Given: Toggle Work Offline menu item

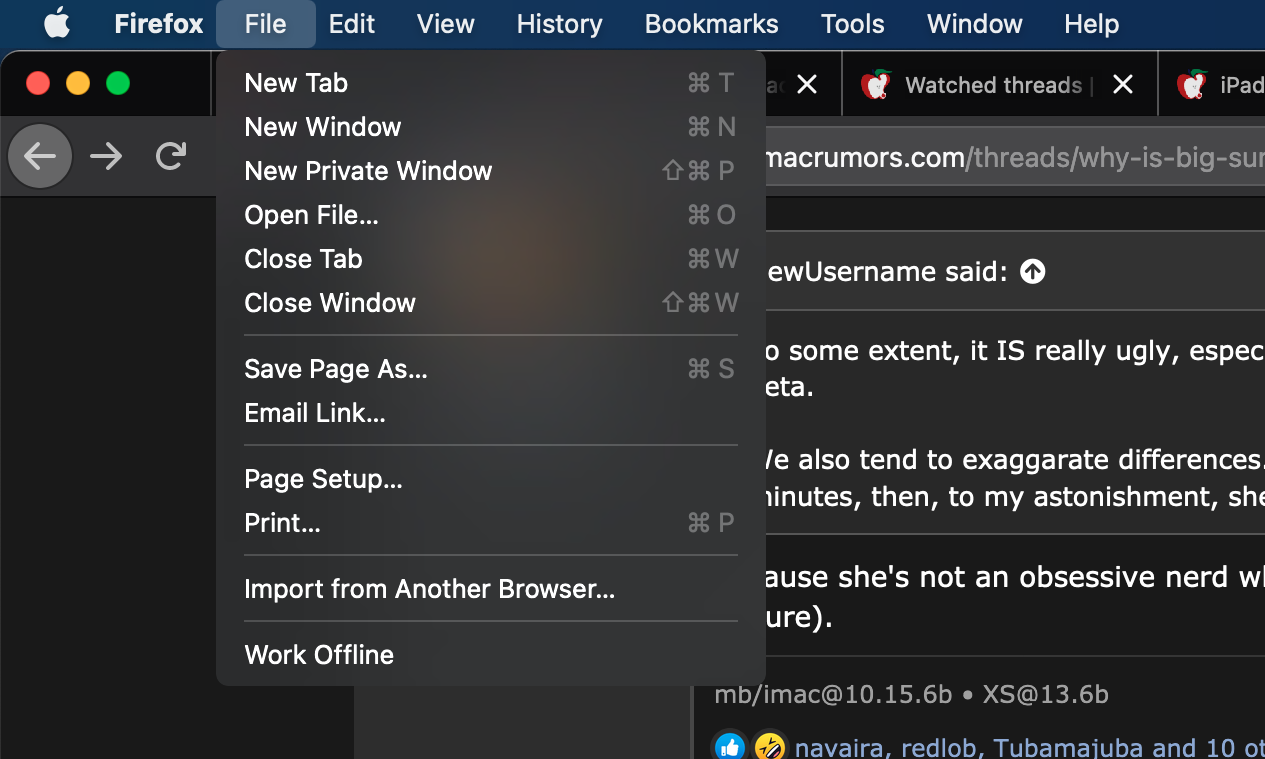Looking at the screenshot, I should pos(491,655).
